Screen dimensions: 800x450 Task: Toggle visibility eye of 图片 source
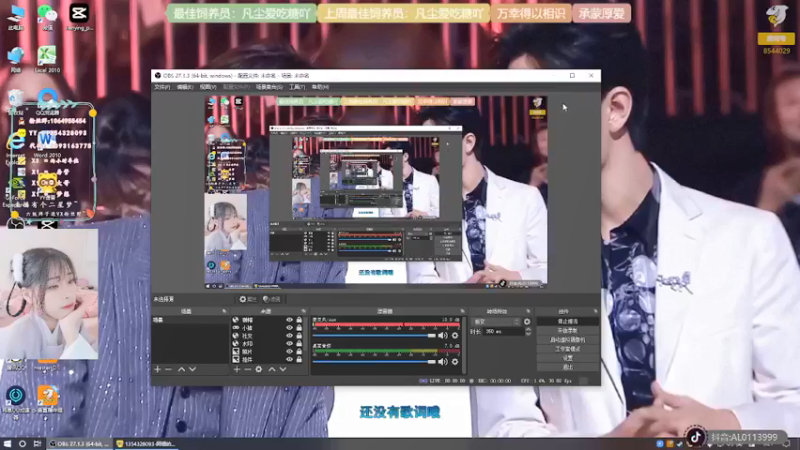(289, 352)
